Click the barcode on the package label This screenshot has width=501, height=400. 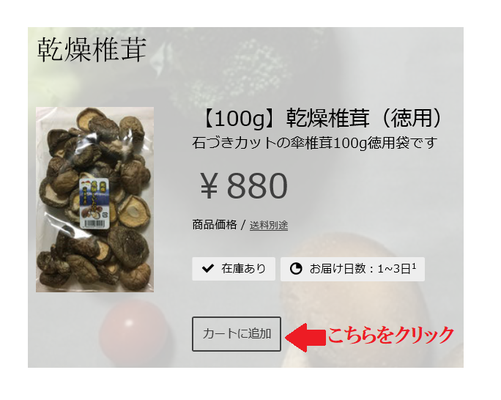click(96, 224)
